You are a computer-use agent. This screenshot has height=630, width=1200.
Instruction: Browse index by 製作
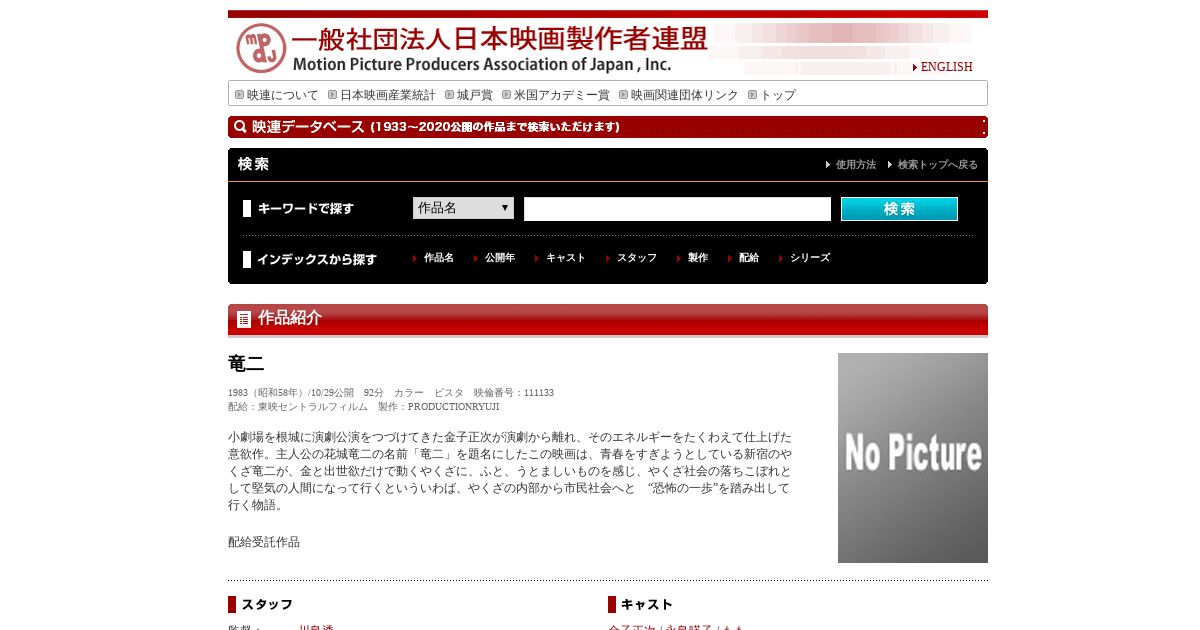tap(698, 258)
